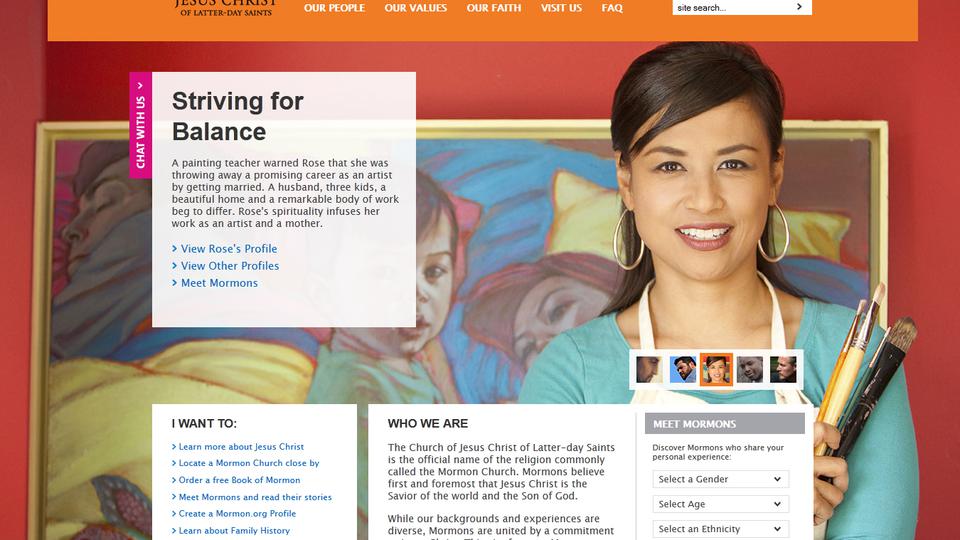Select the first profile thumbnail in the carousel

coord(648,370)
